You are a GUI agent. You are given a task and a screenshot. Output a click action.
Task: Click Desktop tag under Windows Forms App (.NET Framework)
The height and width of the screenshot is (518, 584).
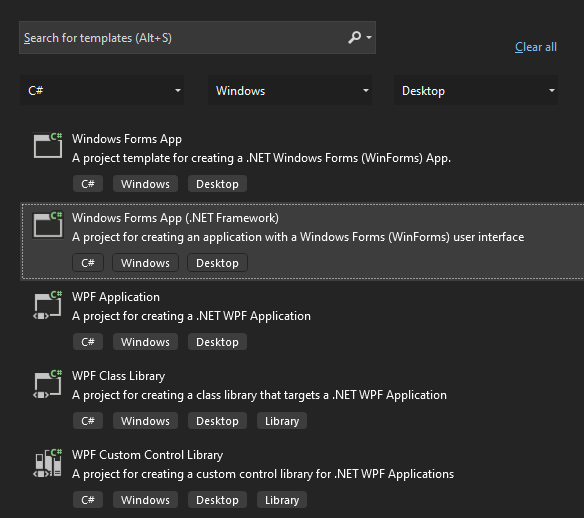pyautogui.click(x=217, y=263)
